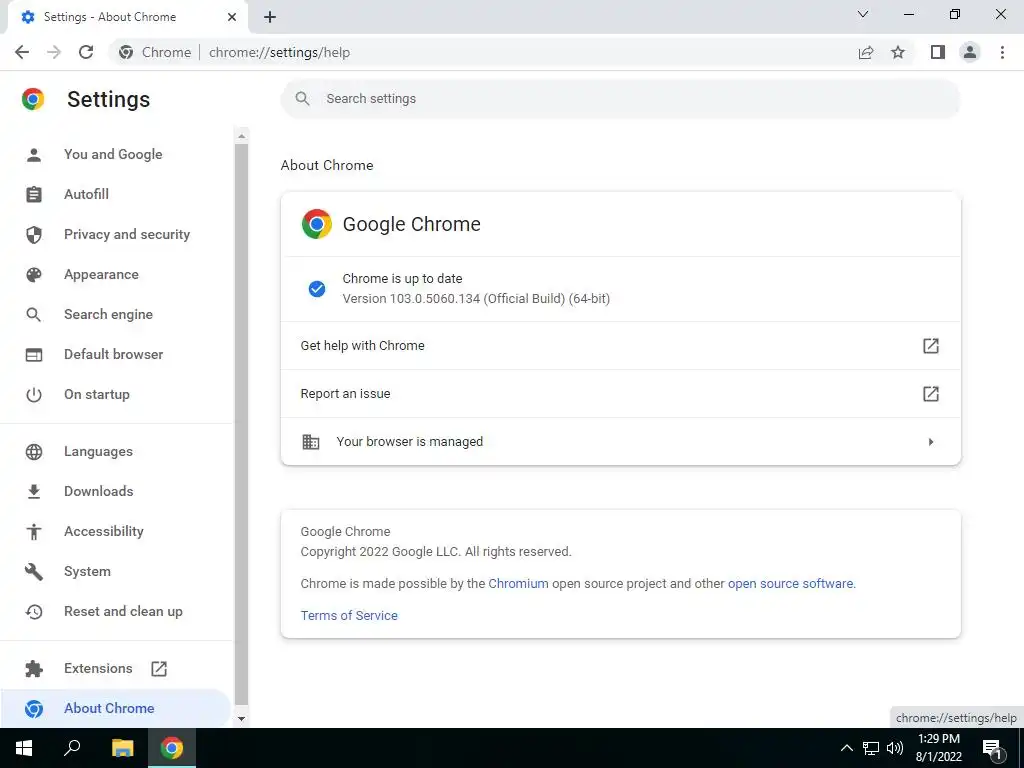Click the Reset history clock icon
Image resolution: width=1024 pixels, height=768 pixels.
[34, 611]
